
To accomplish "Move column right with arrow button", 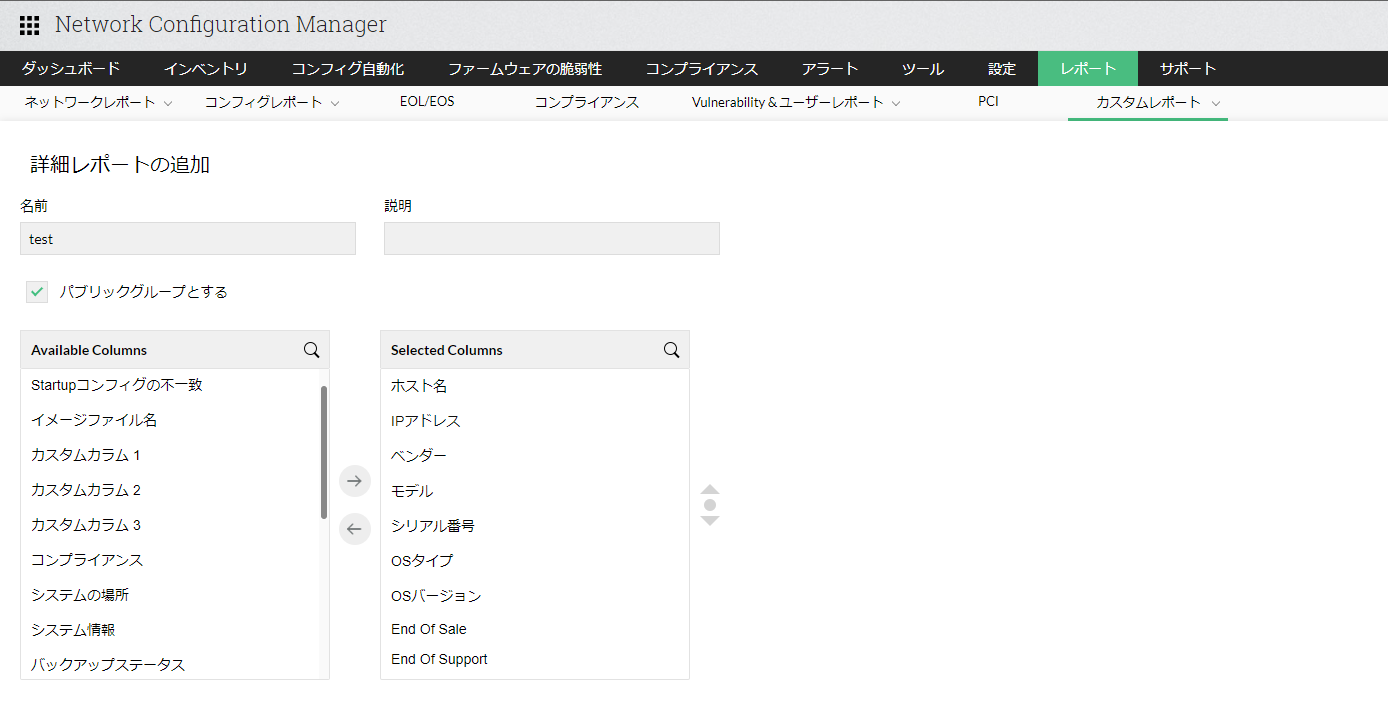I will [x=354, y=481].
